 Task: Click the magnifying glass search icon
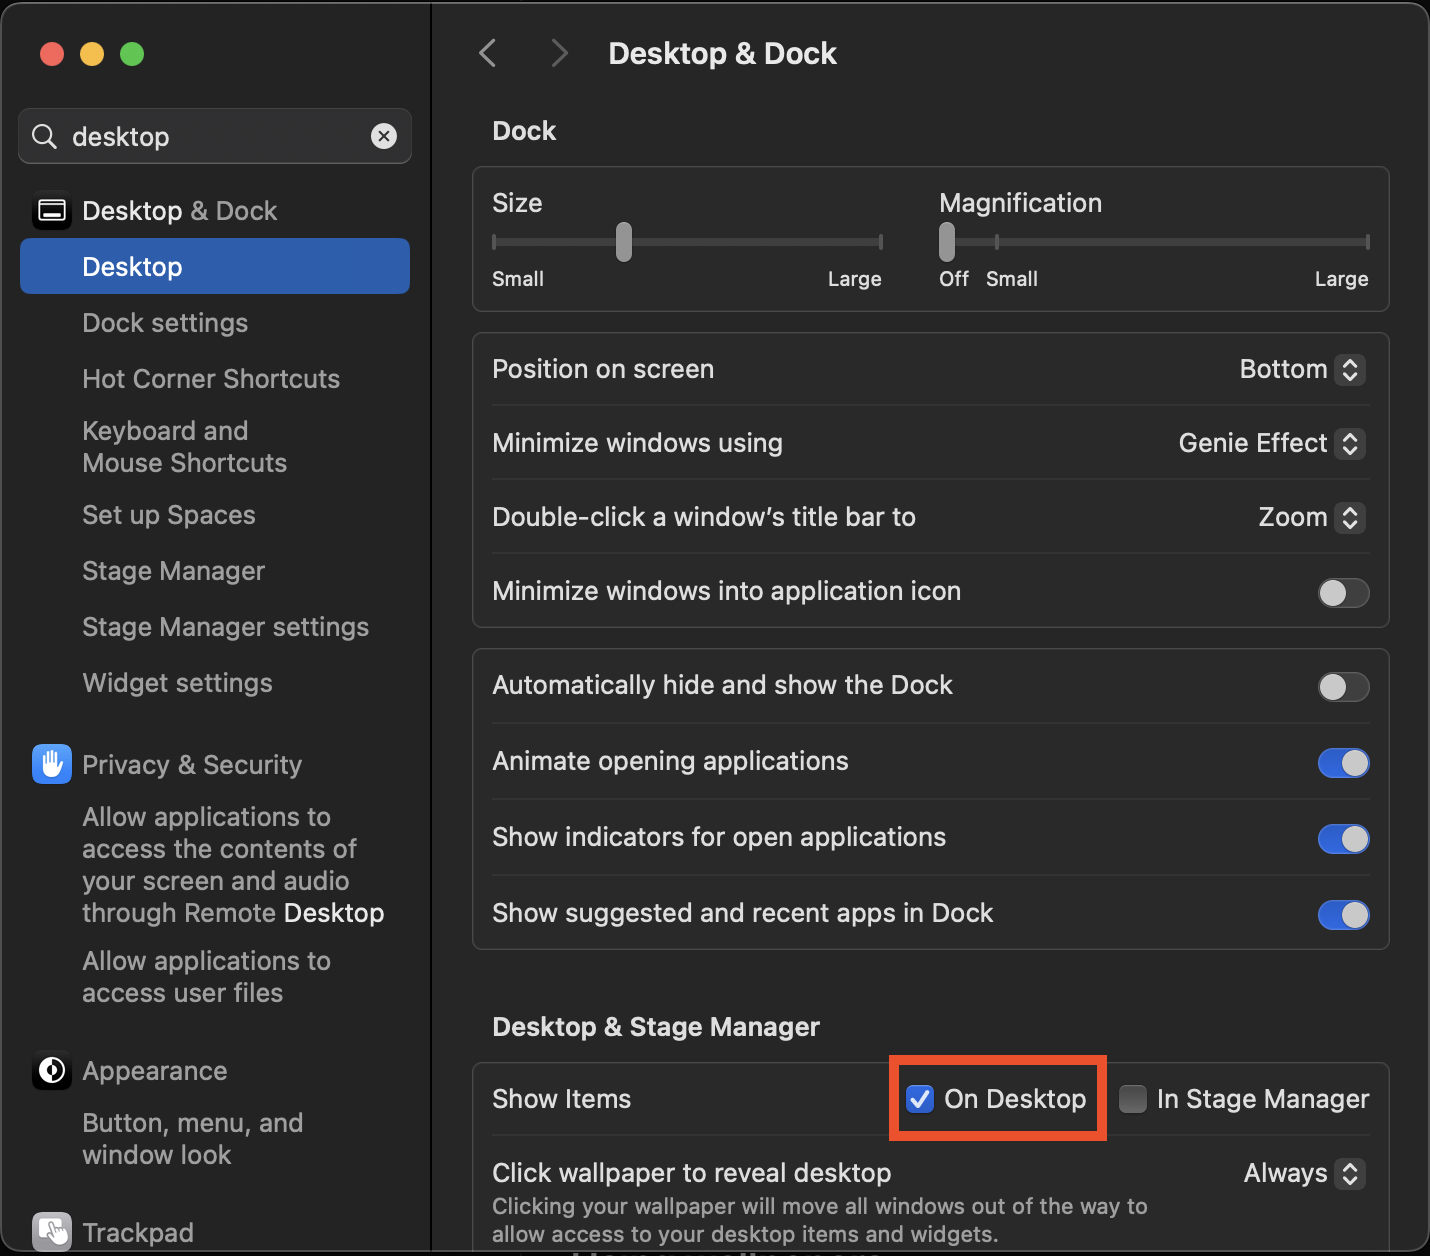(44, 136)
